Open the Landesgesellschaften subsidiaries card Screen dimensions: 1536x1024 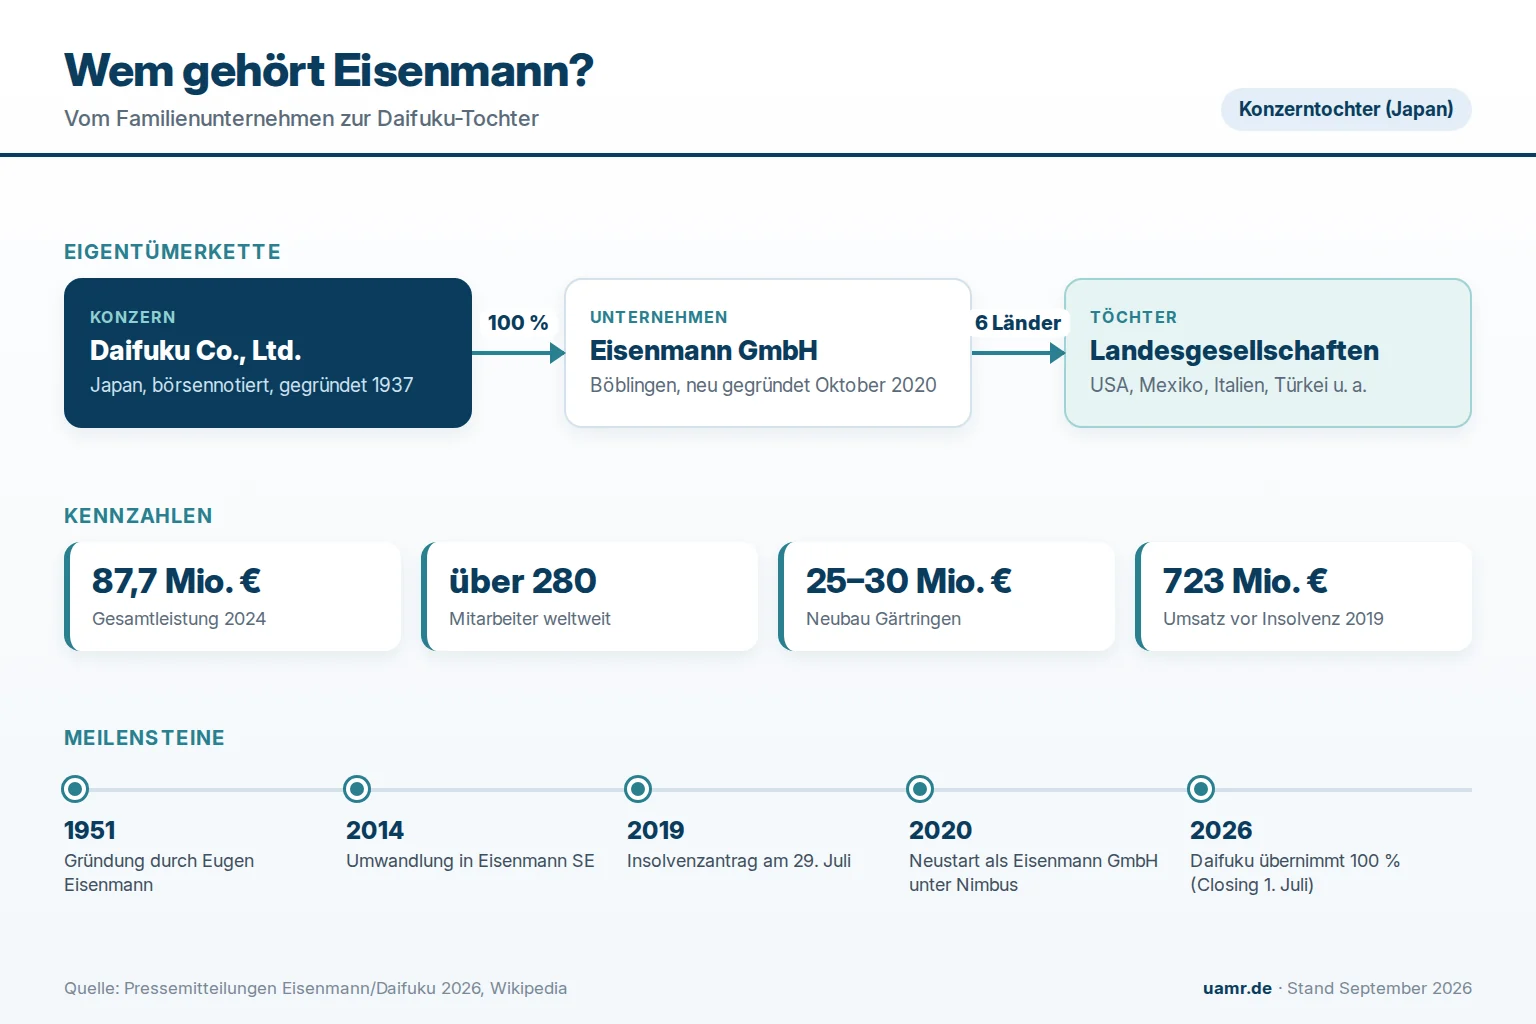pos(1268,353)
